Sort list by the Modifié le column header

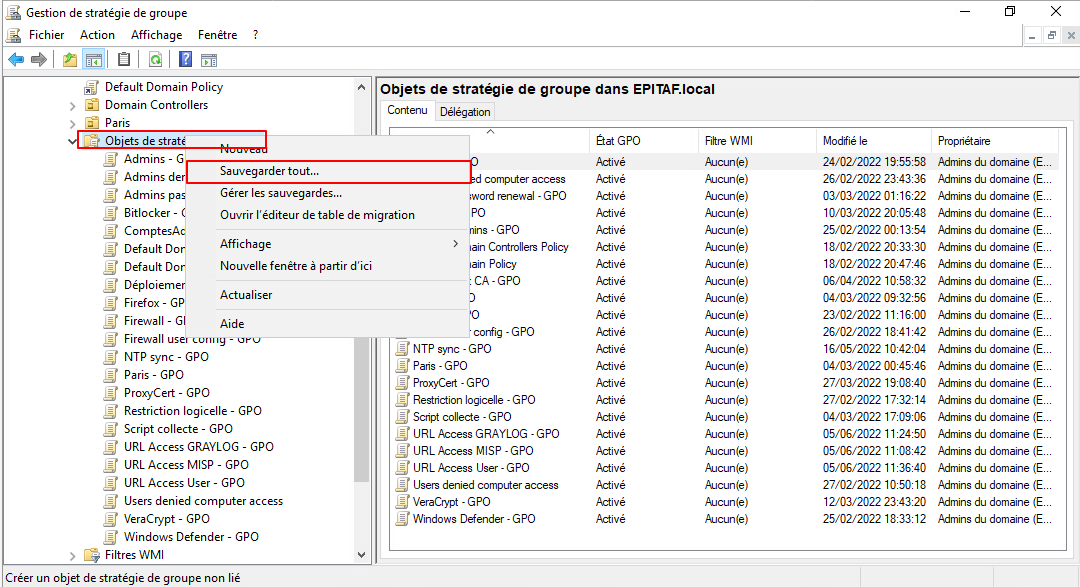pos(845,141)
